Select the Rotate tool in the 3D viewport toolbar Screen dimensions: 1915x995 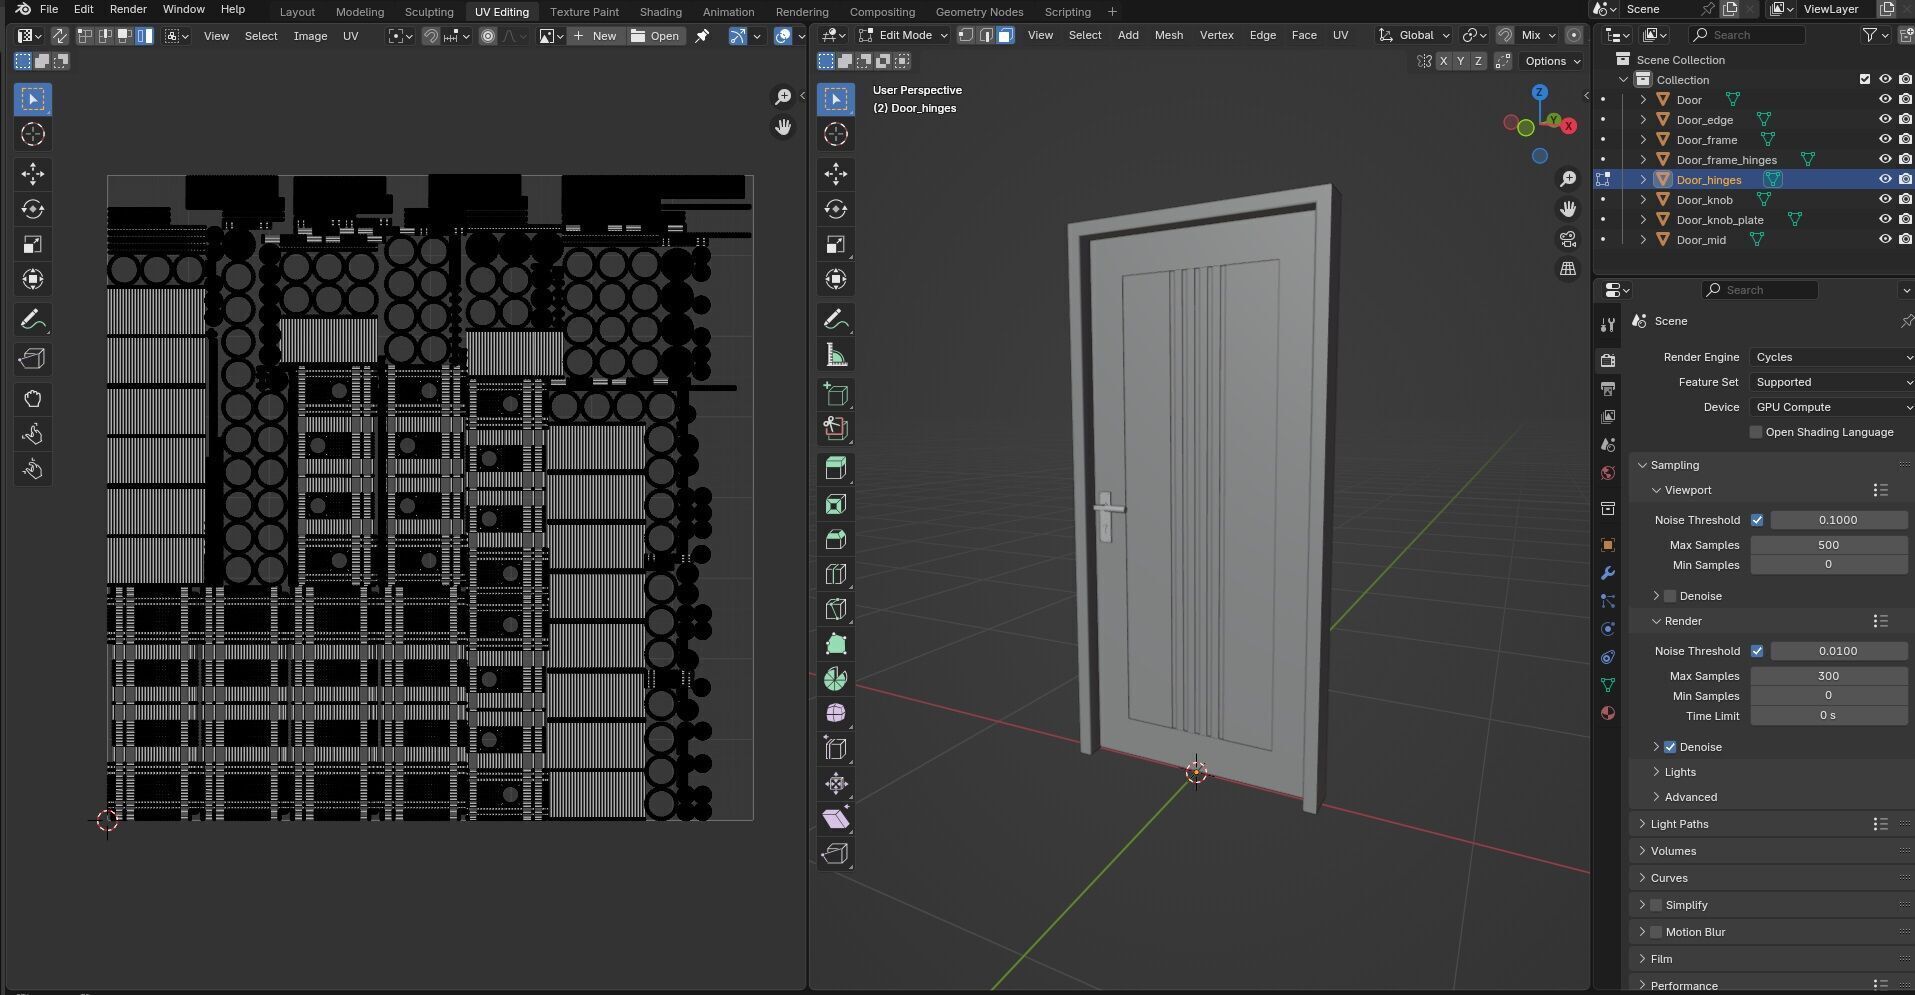tap(836, 209)
